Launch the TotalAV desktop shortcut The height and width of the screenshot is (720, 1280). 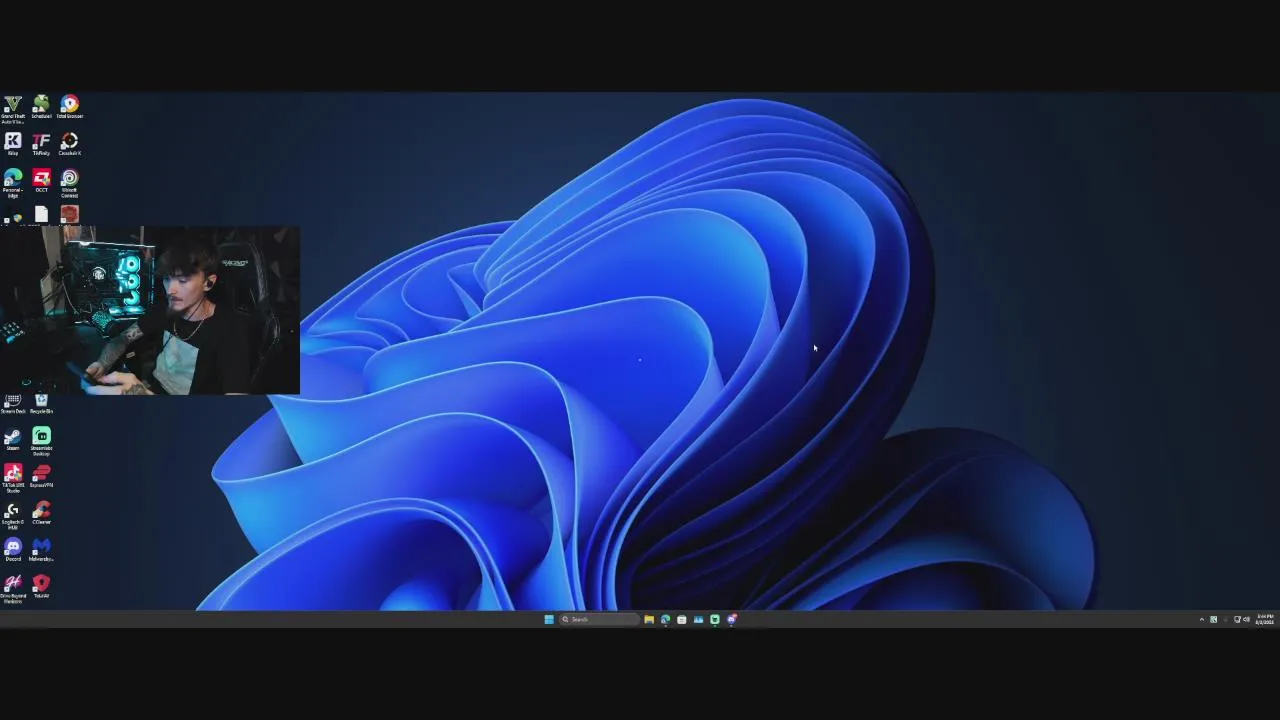(x=41, y=586)
